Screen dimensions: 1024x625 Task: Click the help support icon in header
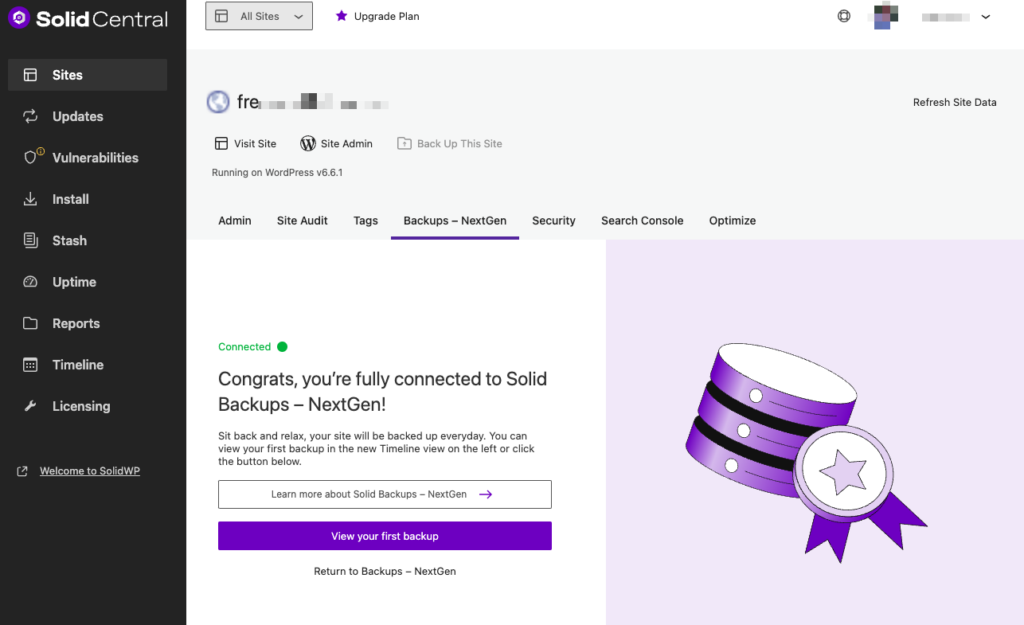click(844, 16)
